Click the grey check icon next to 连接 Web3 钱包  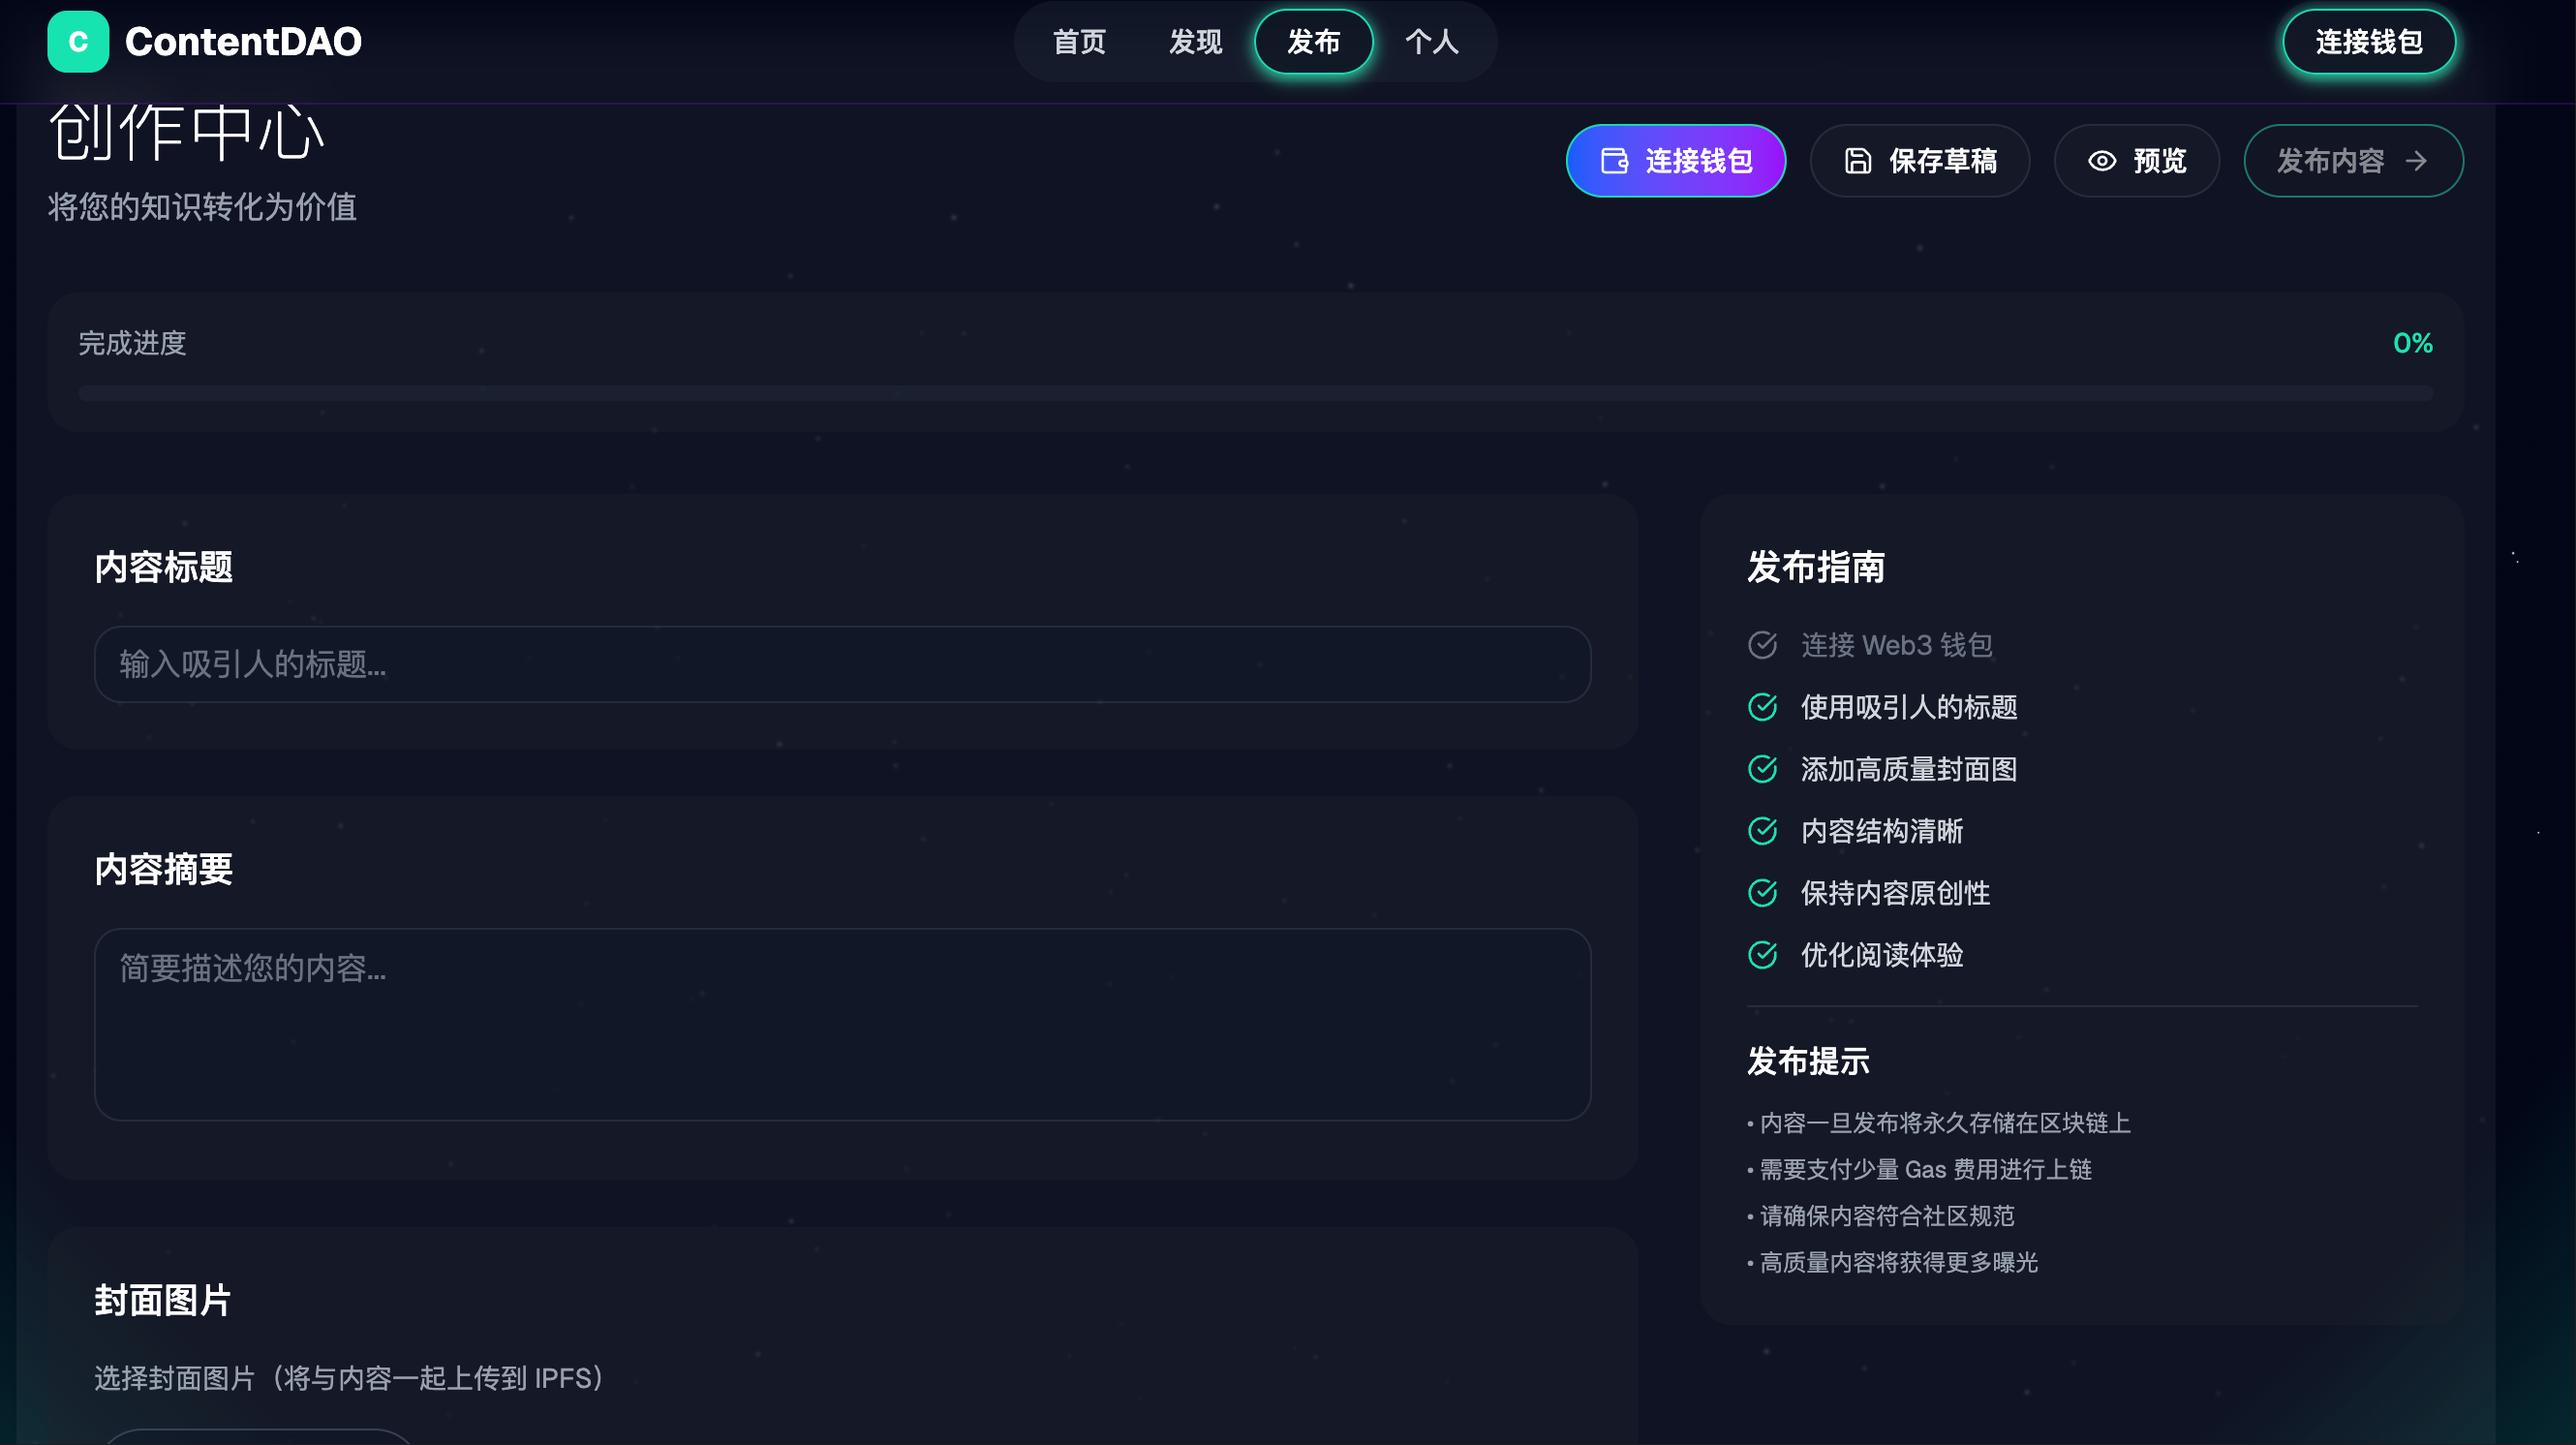click(x=1763, y=645)
